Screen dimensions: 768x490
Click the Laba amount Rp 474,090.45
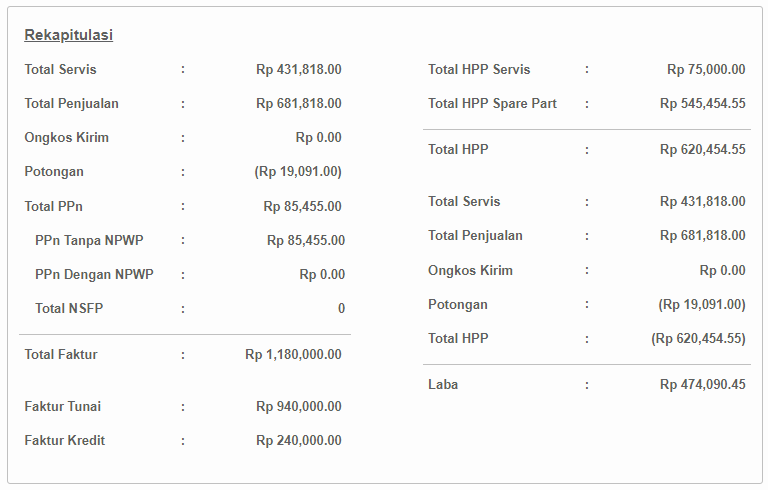point(703,384)
